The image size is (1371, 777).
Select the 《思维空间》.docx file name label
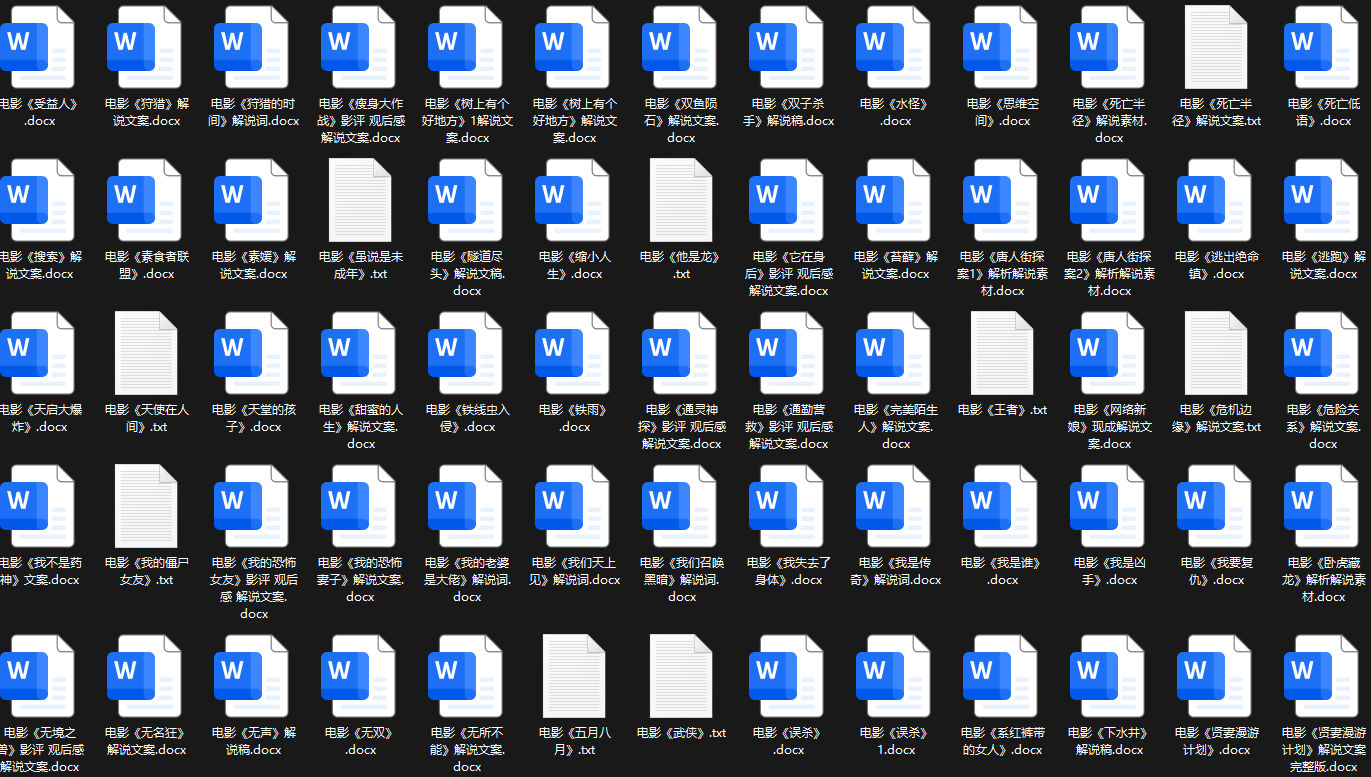[x=1001, y=112]
